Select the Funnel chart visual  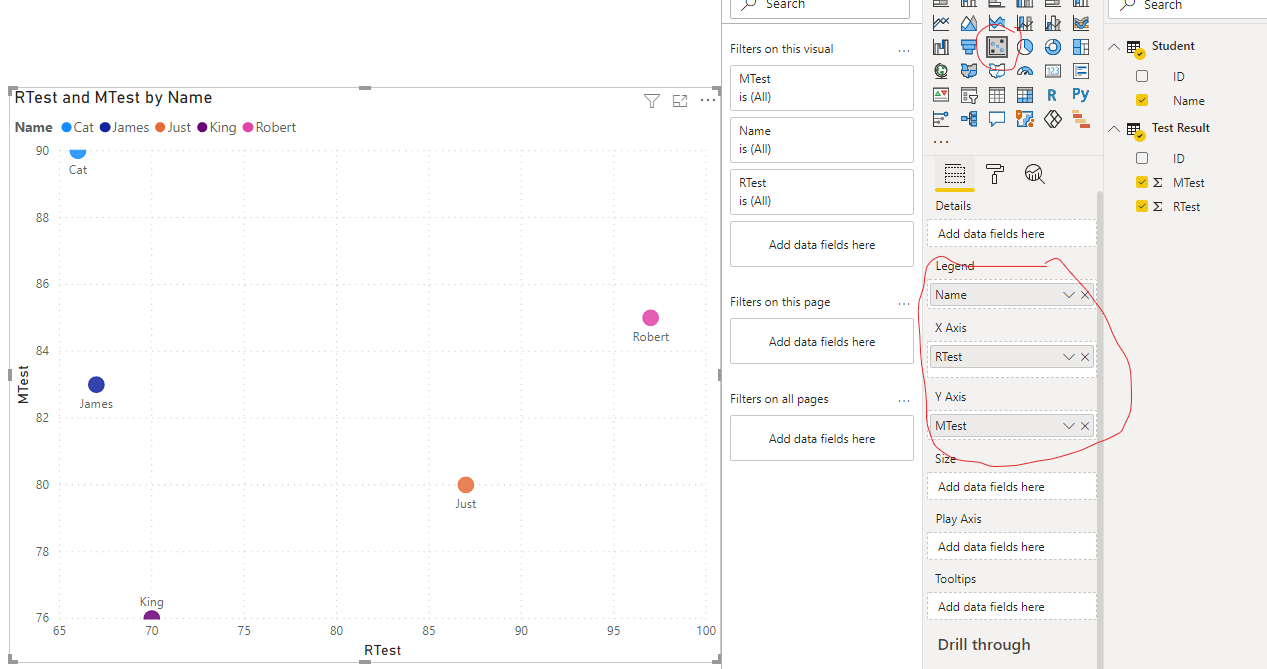(969, 47)
